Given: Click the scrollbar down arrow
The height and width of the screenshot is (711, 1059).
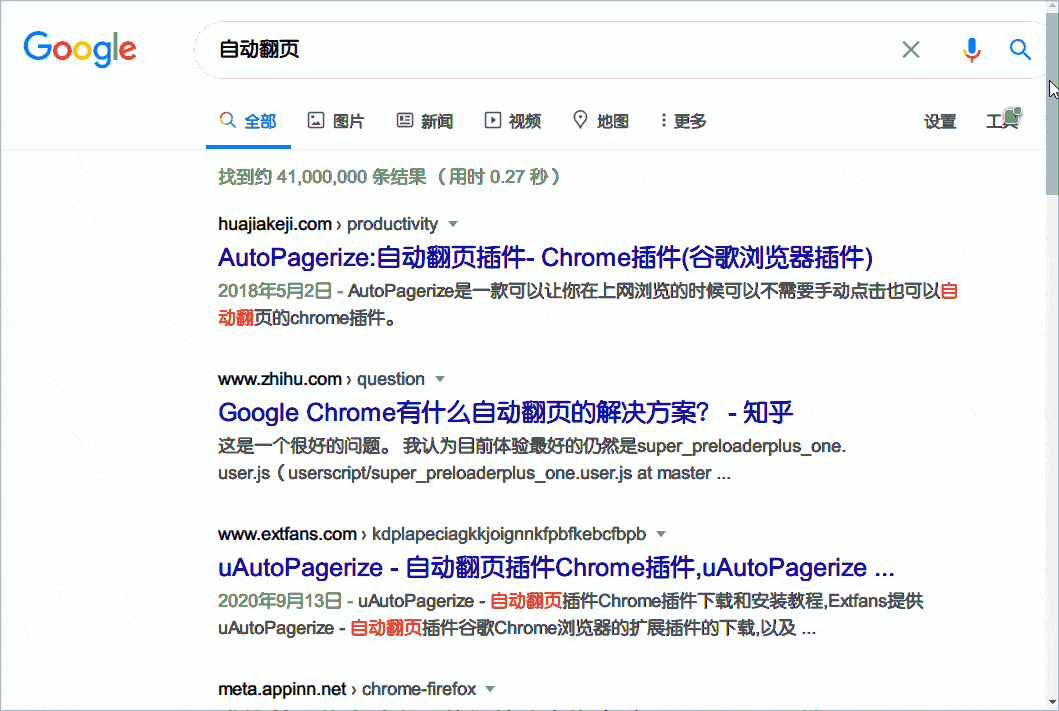Looking at the screenshot, I should pyautogui.click(x=1052, y=702).
